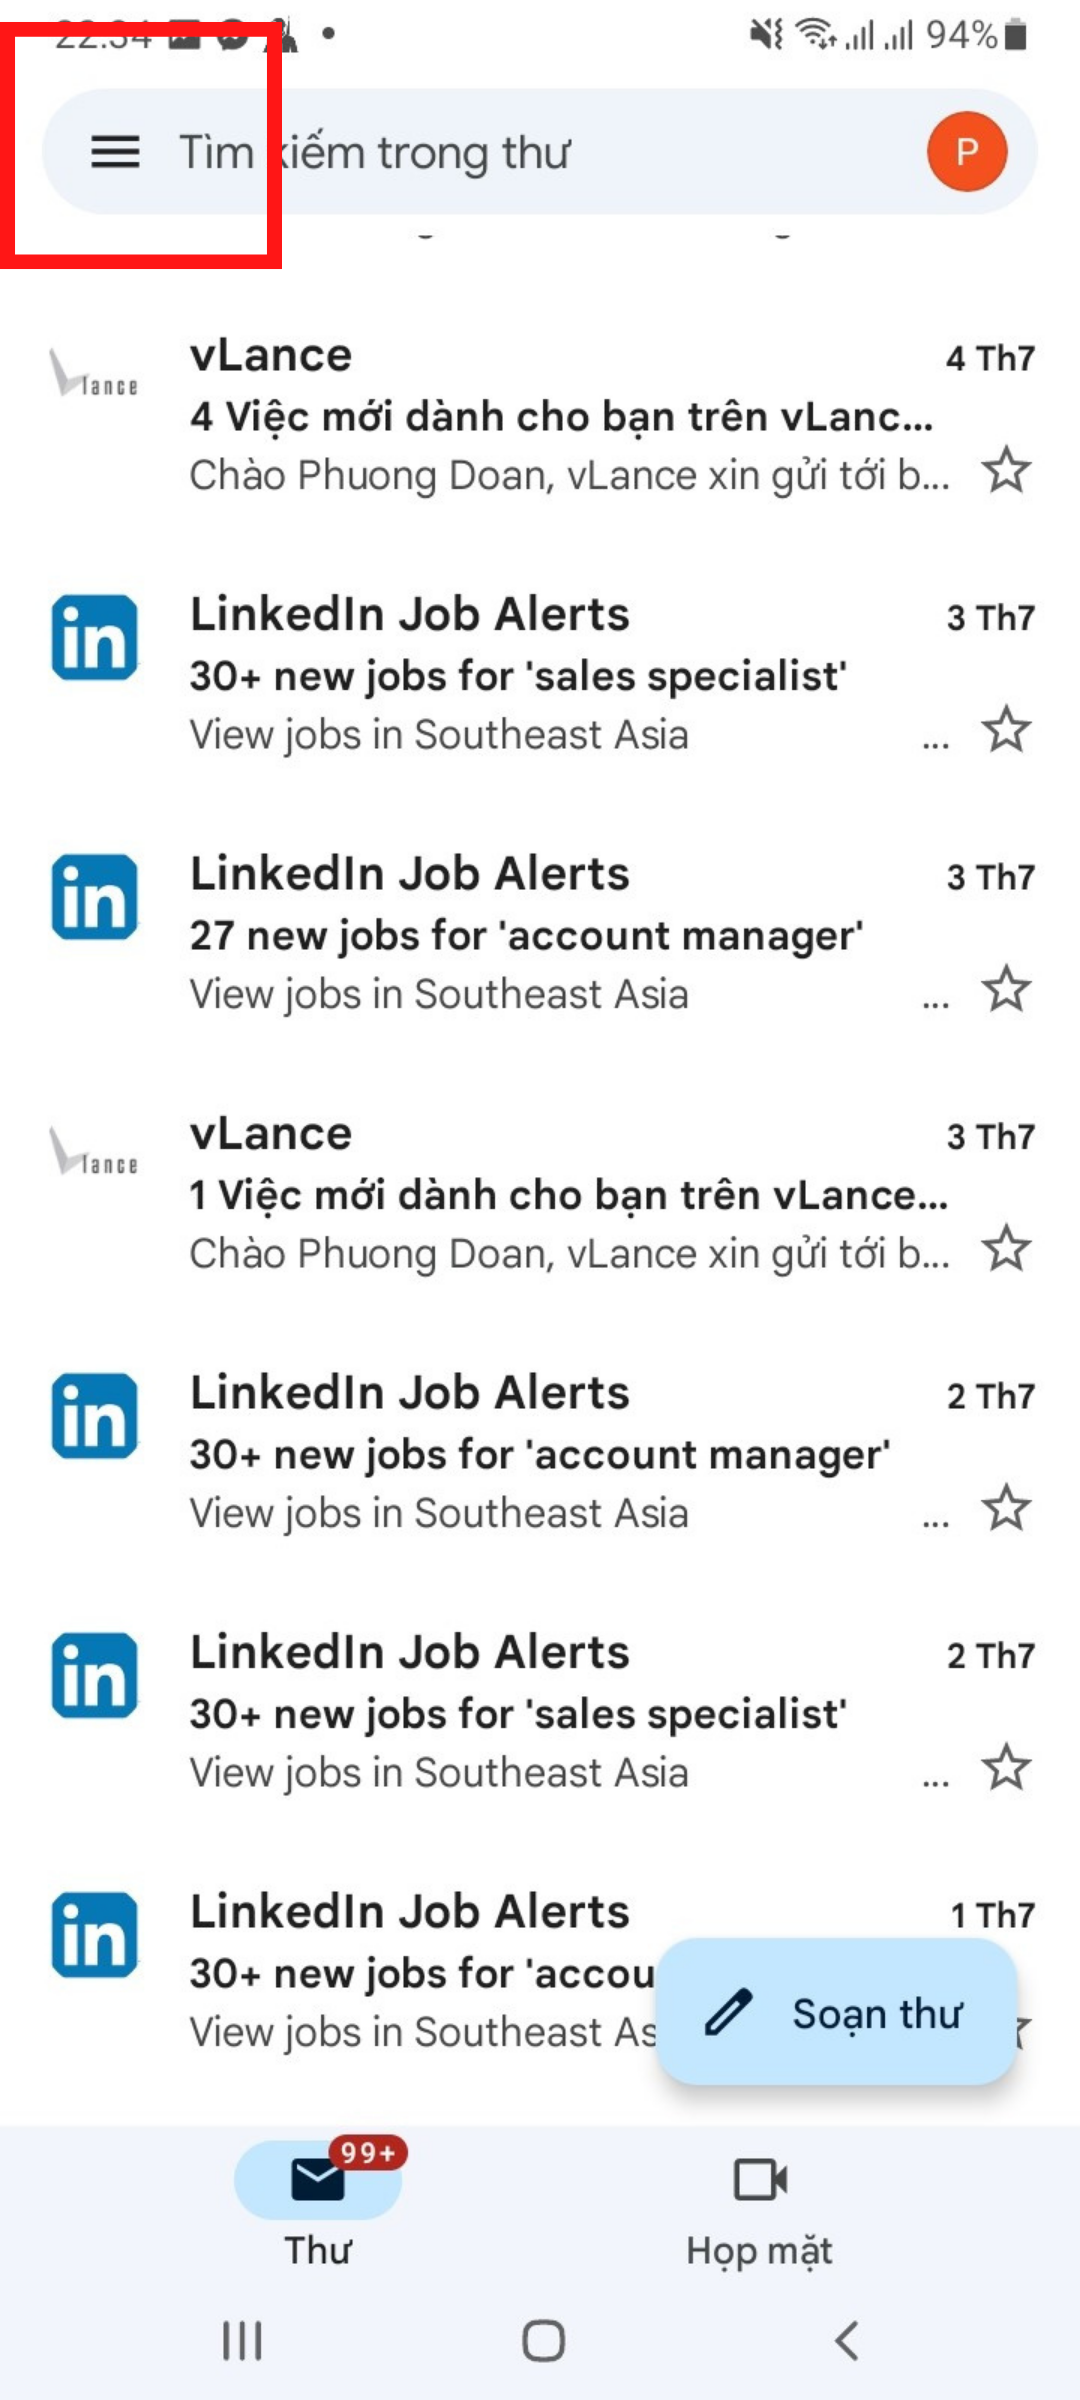Screen dimensions: 1080x2400
Task: Tap the orange P account avatar
Action: click(966, 152)
